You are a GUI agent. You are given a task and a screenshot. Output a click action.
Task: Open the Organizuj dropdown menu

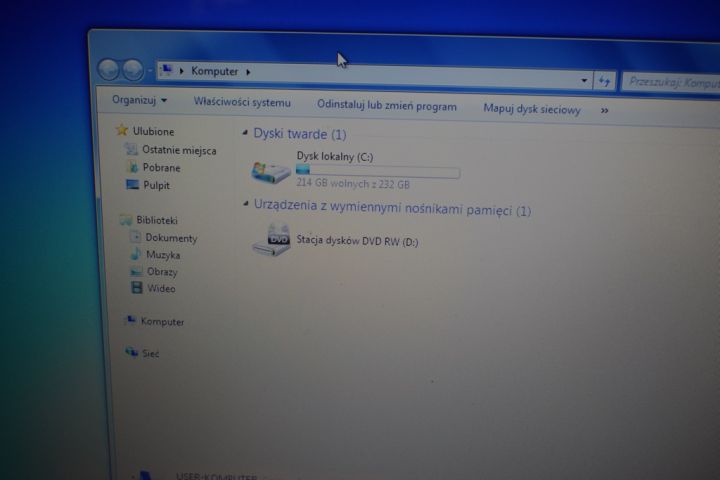coord(139,100)
